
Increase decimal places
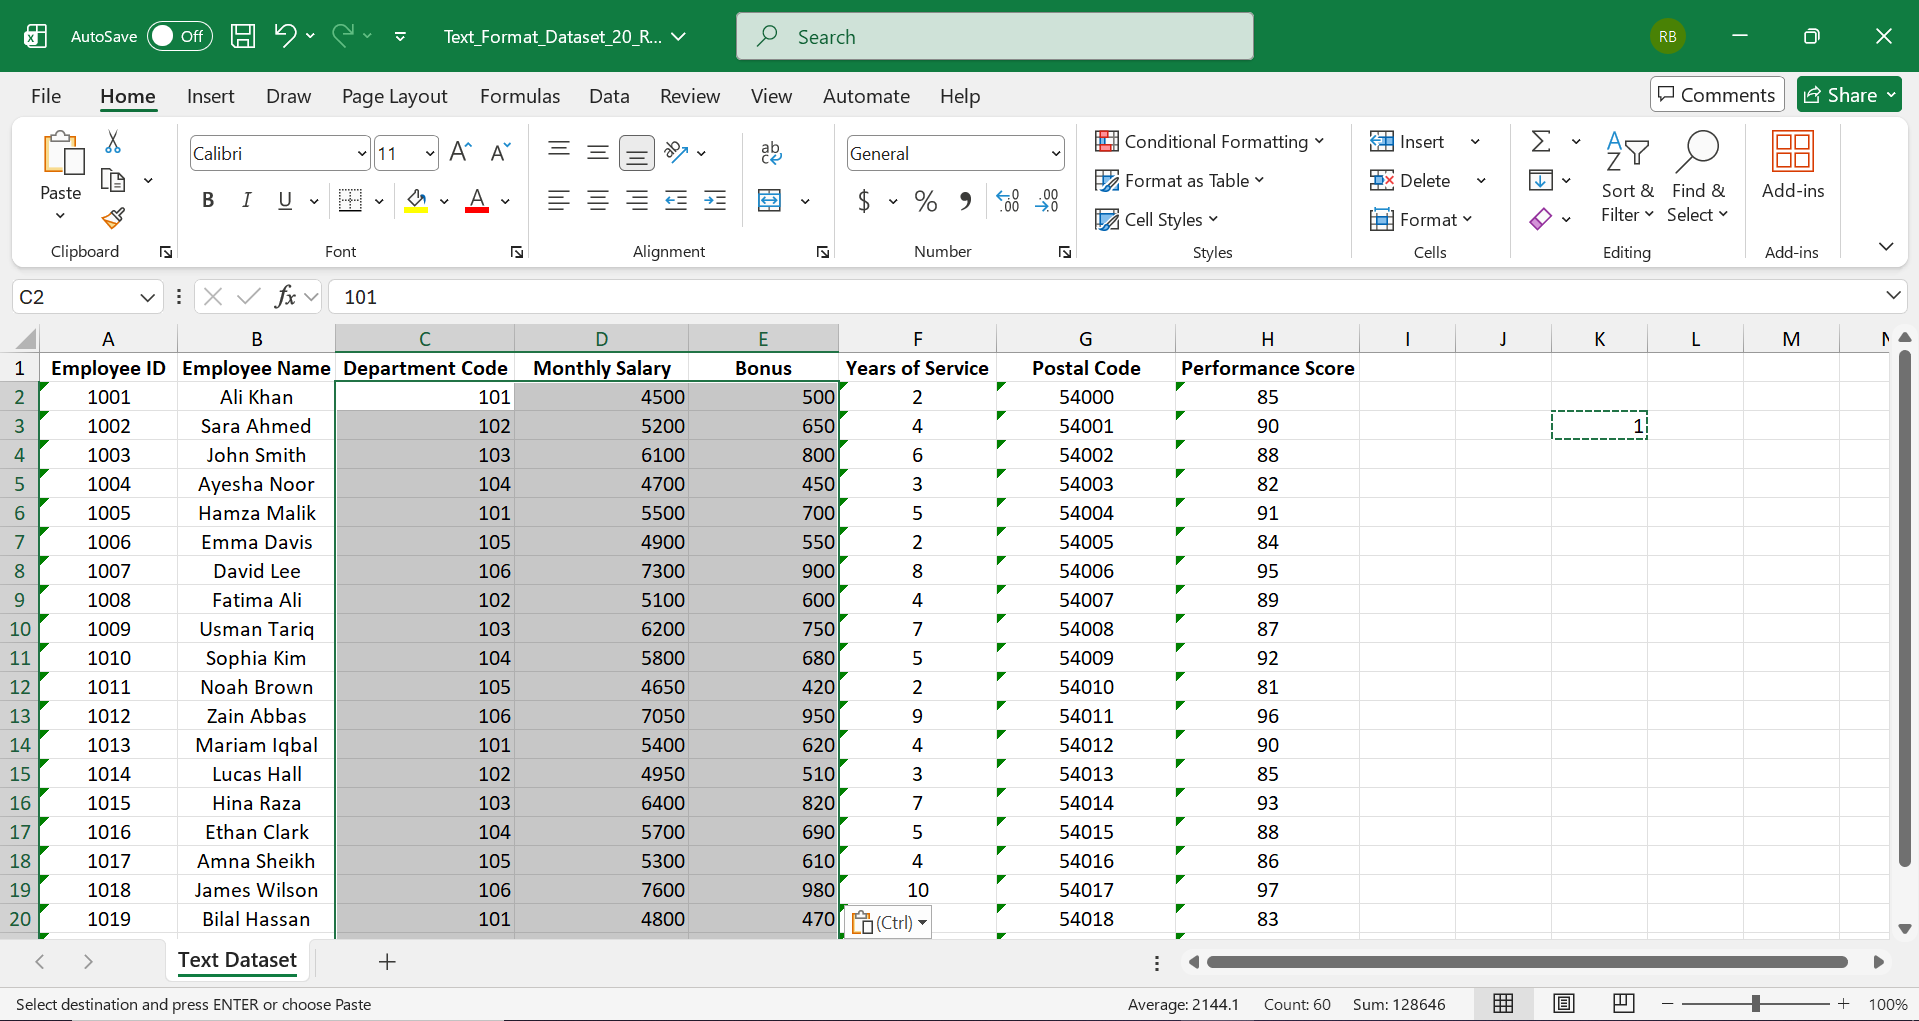tap(1008, 201)
